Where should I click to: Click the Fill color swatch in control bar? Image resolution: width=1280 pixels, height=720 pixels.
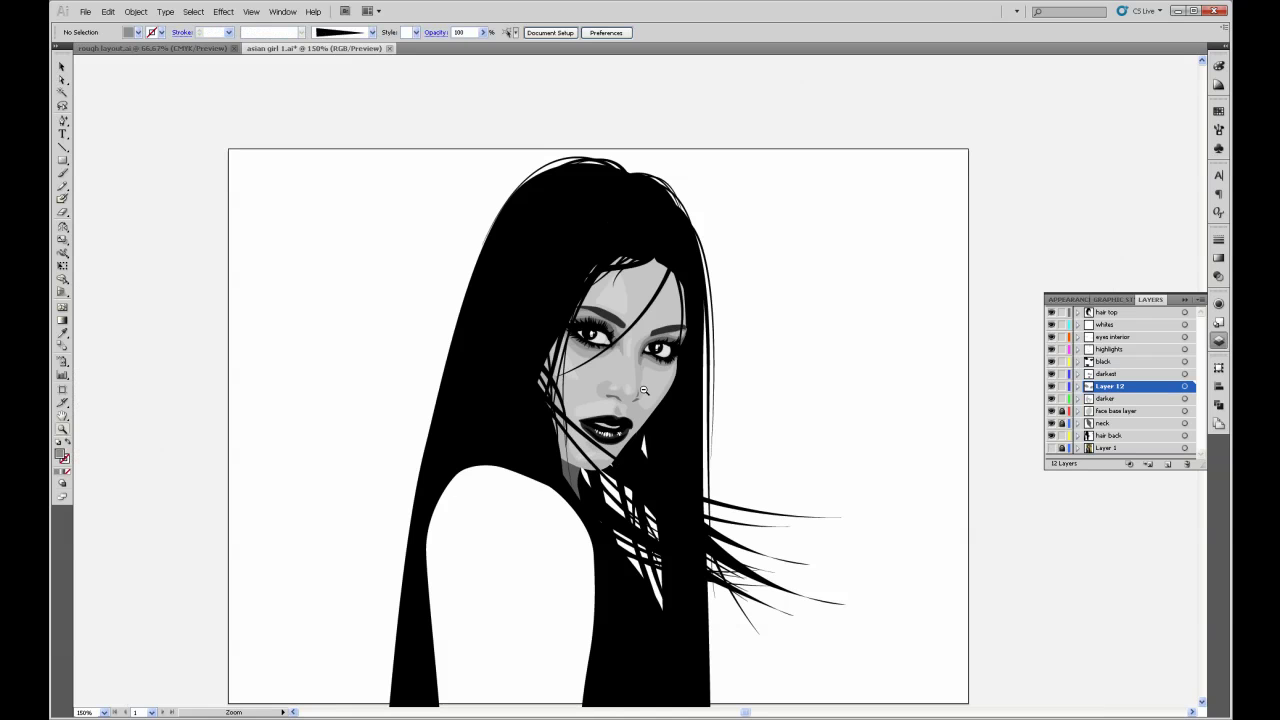point(128,32)
